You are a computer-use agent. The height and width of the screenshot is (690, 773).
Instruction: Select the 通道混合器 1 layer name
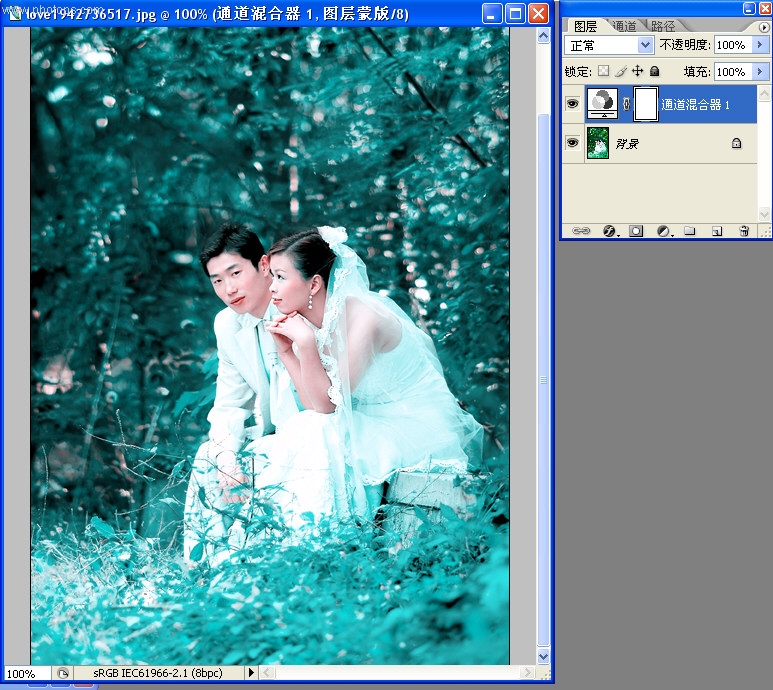(x=695, y=104)
